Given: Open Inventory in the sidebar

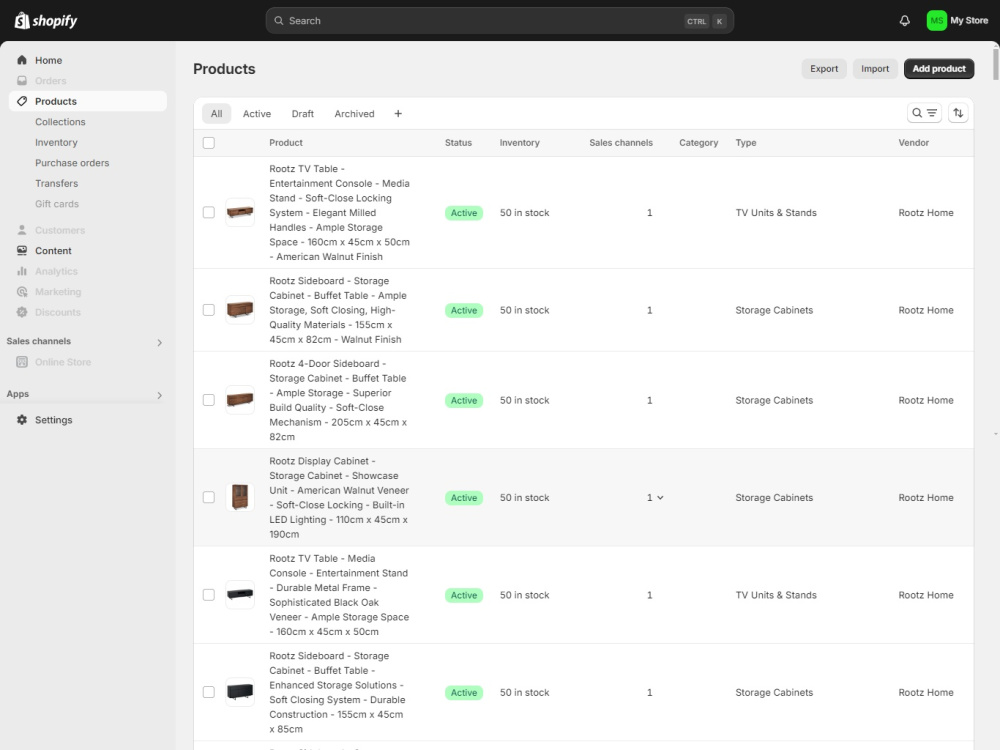Looking at the screenshot, I should 56,142.
